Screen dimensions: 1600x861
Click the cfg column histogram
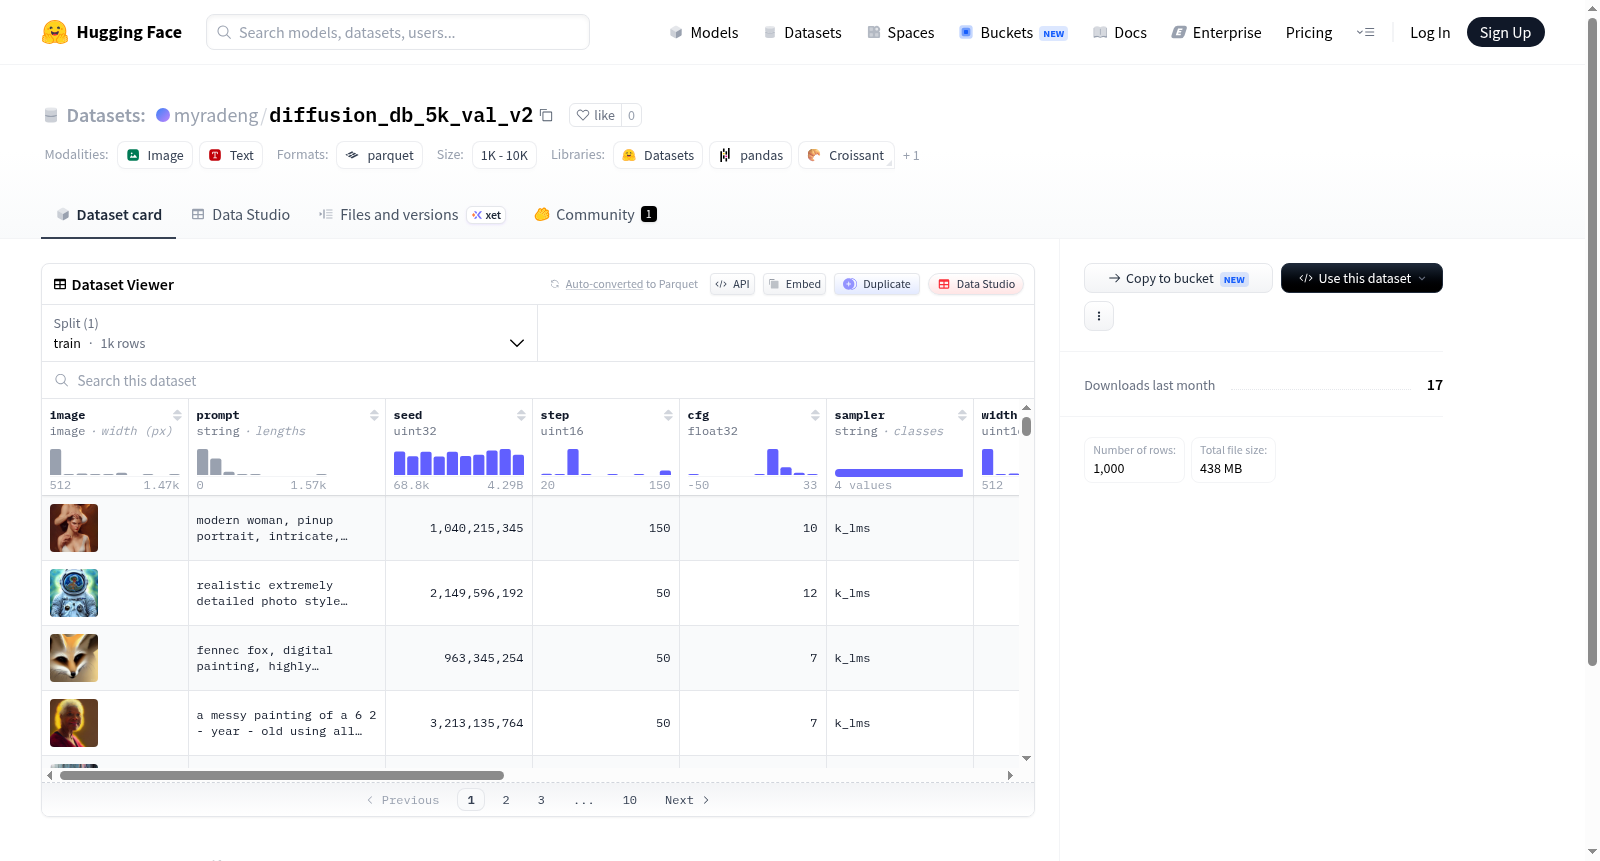(x=753, y=461)
